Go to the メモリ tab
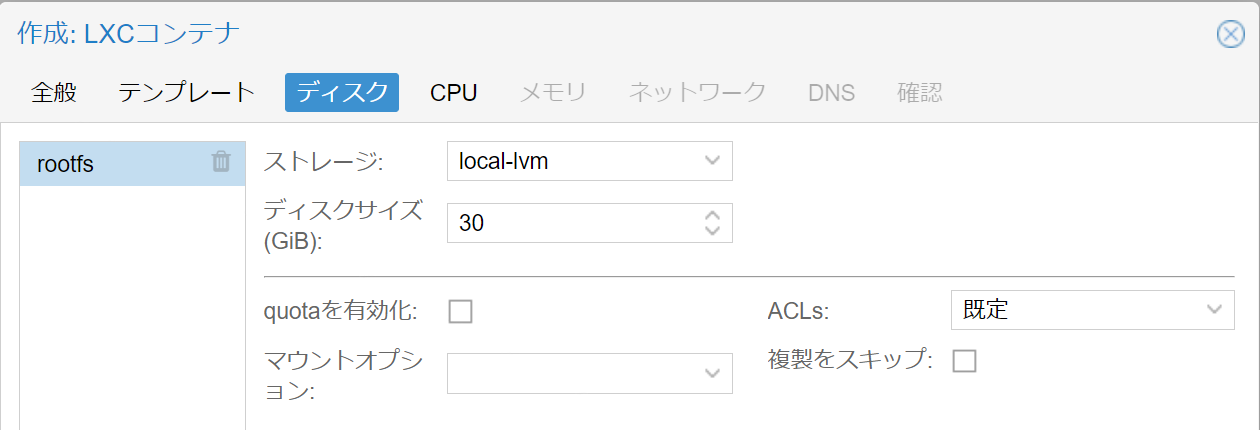 (x=553, y=93)
